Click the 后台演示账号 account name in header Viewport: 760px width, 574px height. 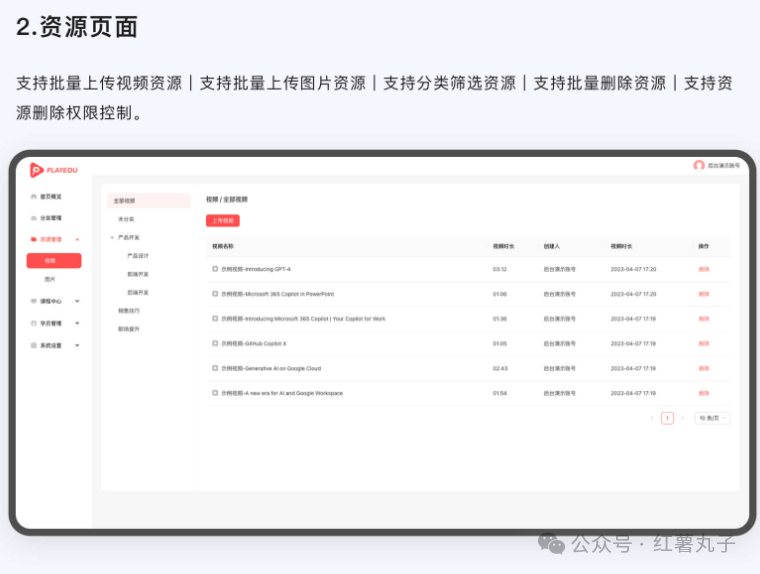click(724, 166)
